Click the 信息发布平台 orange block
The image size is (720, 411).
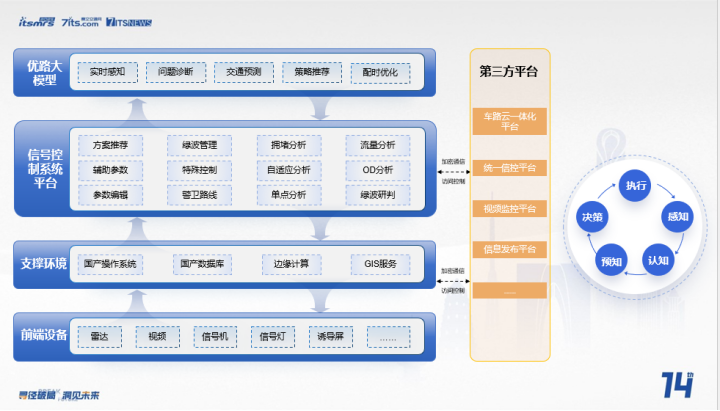(510, 249)
